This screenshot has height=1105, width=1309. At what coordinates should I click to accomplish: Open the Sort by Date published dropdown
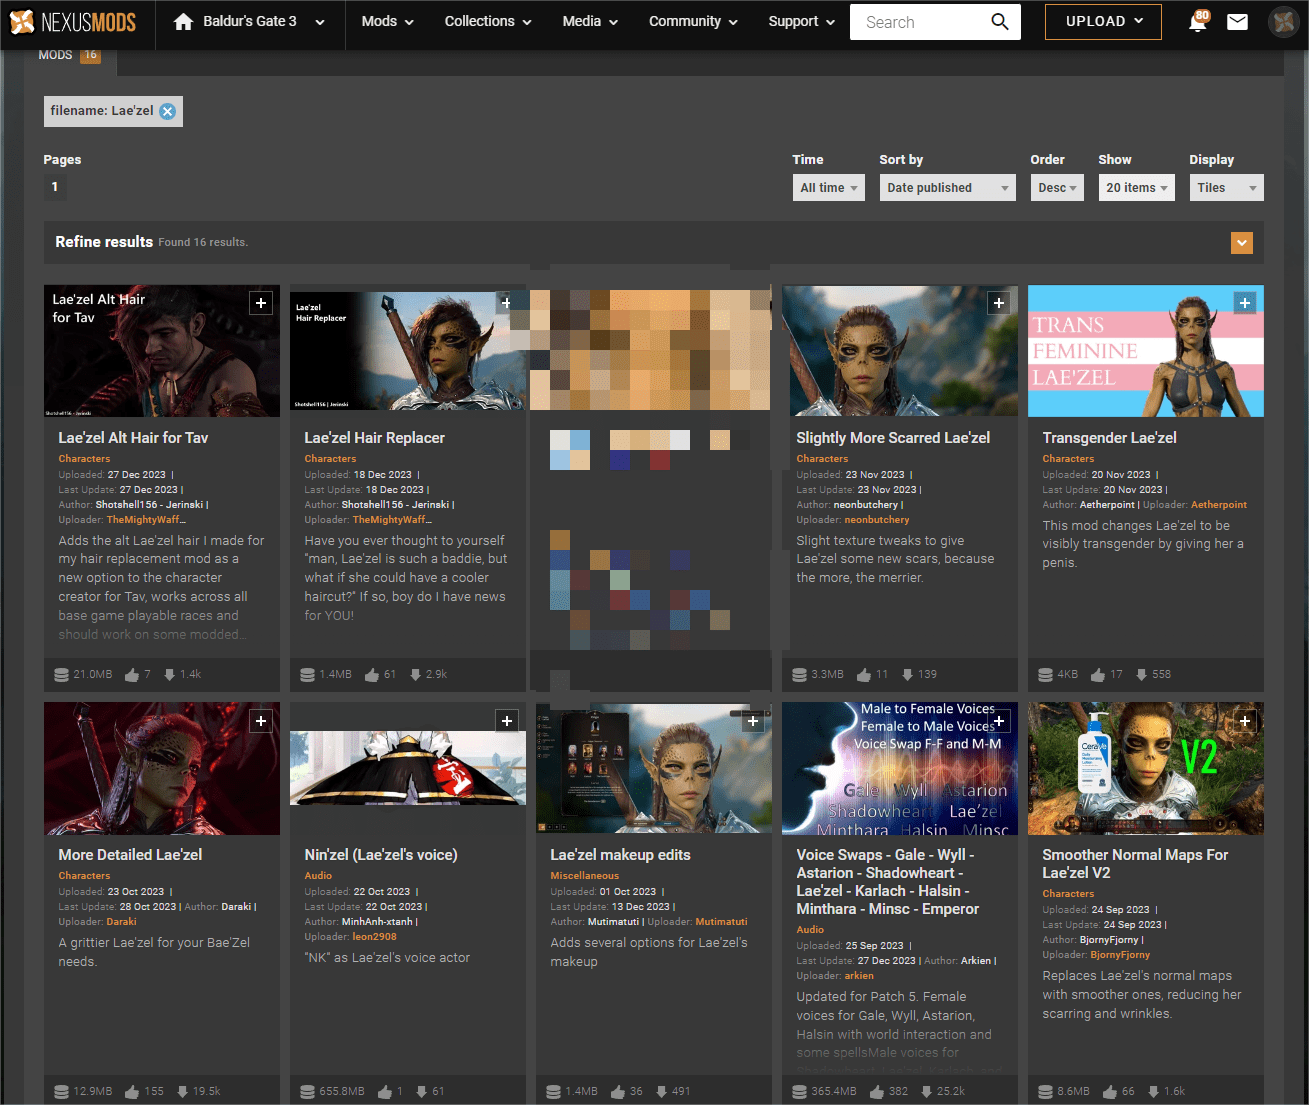tap(947, 188)
